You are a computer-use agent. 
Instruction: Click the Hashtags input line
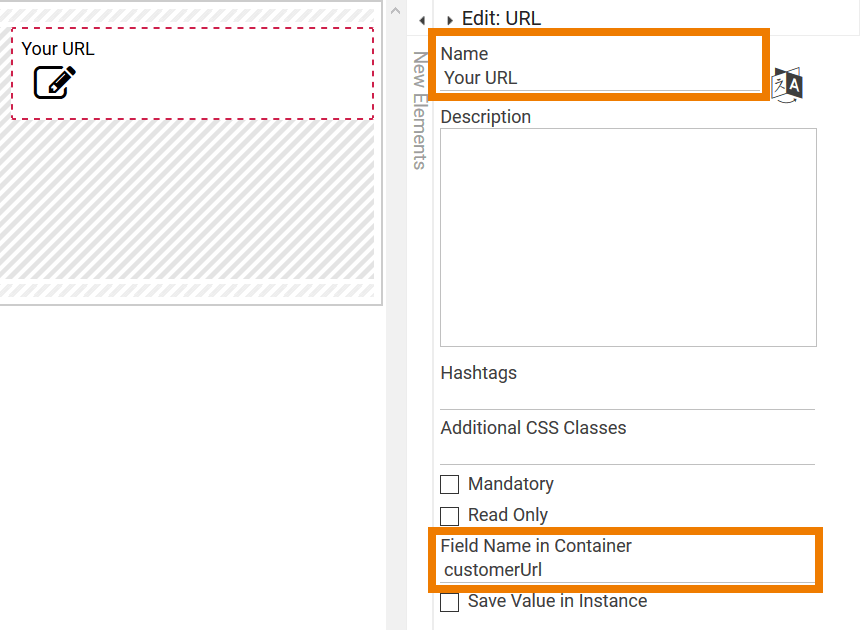(x=627, y=398)
